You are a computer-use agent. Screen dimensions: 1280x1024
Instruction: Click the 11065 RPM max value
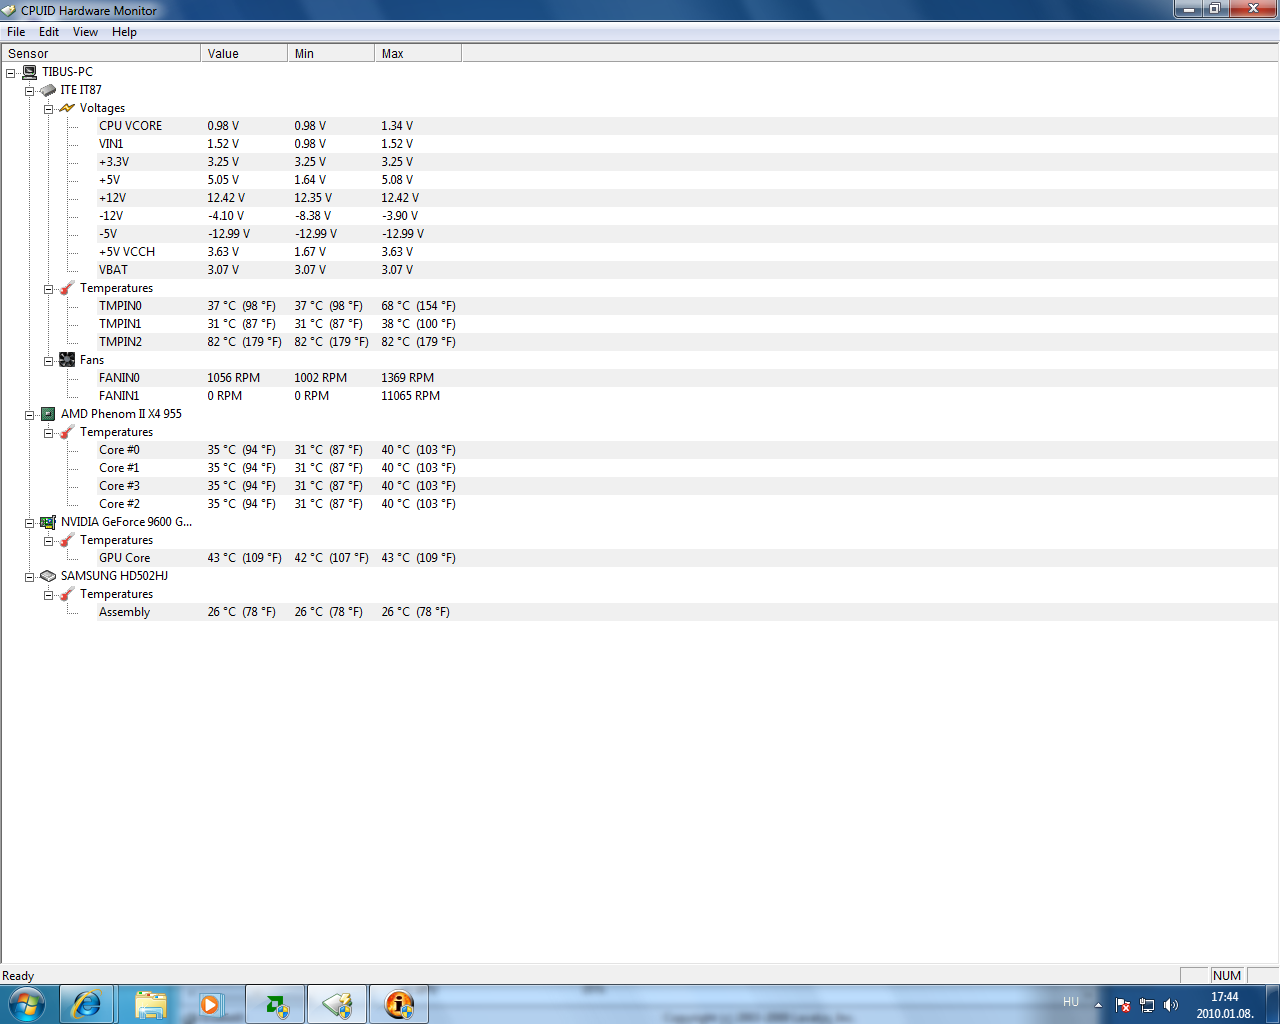click(x=410, y=396)
